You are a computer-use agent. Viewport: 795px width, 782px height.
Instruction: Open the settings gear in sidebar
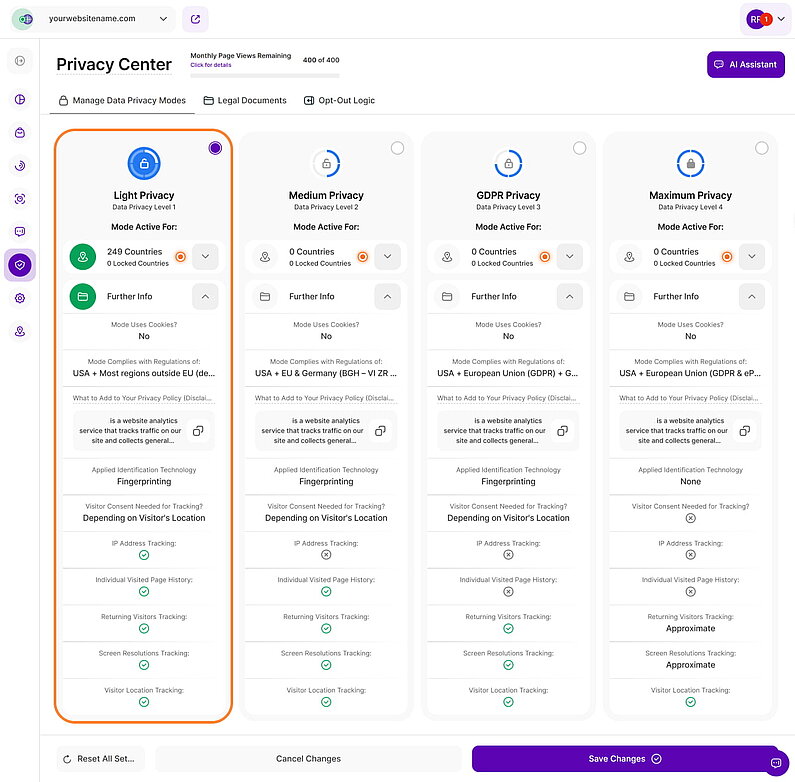click(20, 298)
